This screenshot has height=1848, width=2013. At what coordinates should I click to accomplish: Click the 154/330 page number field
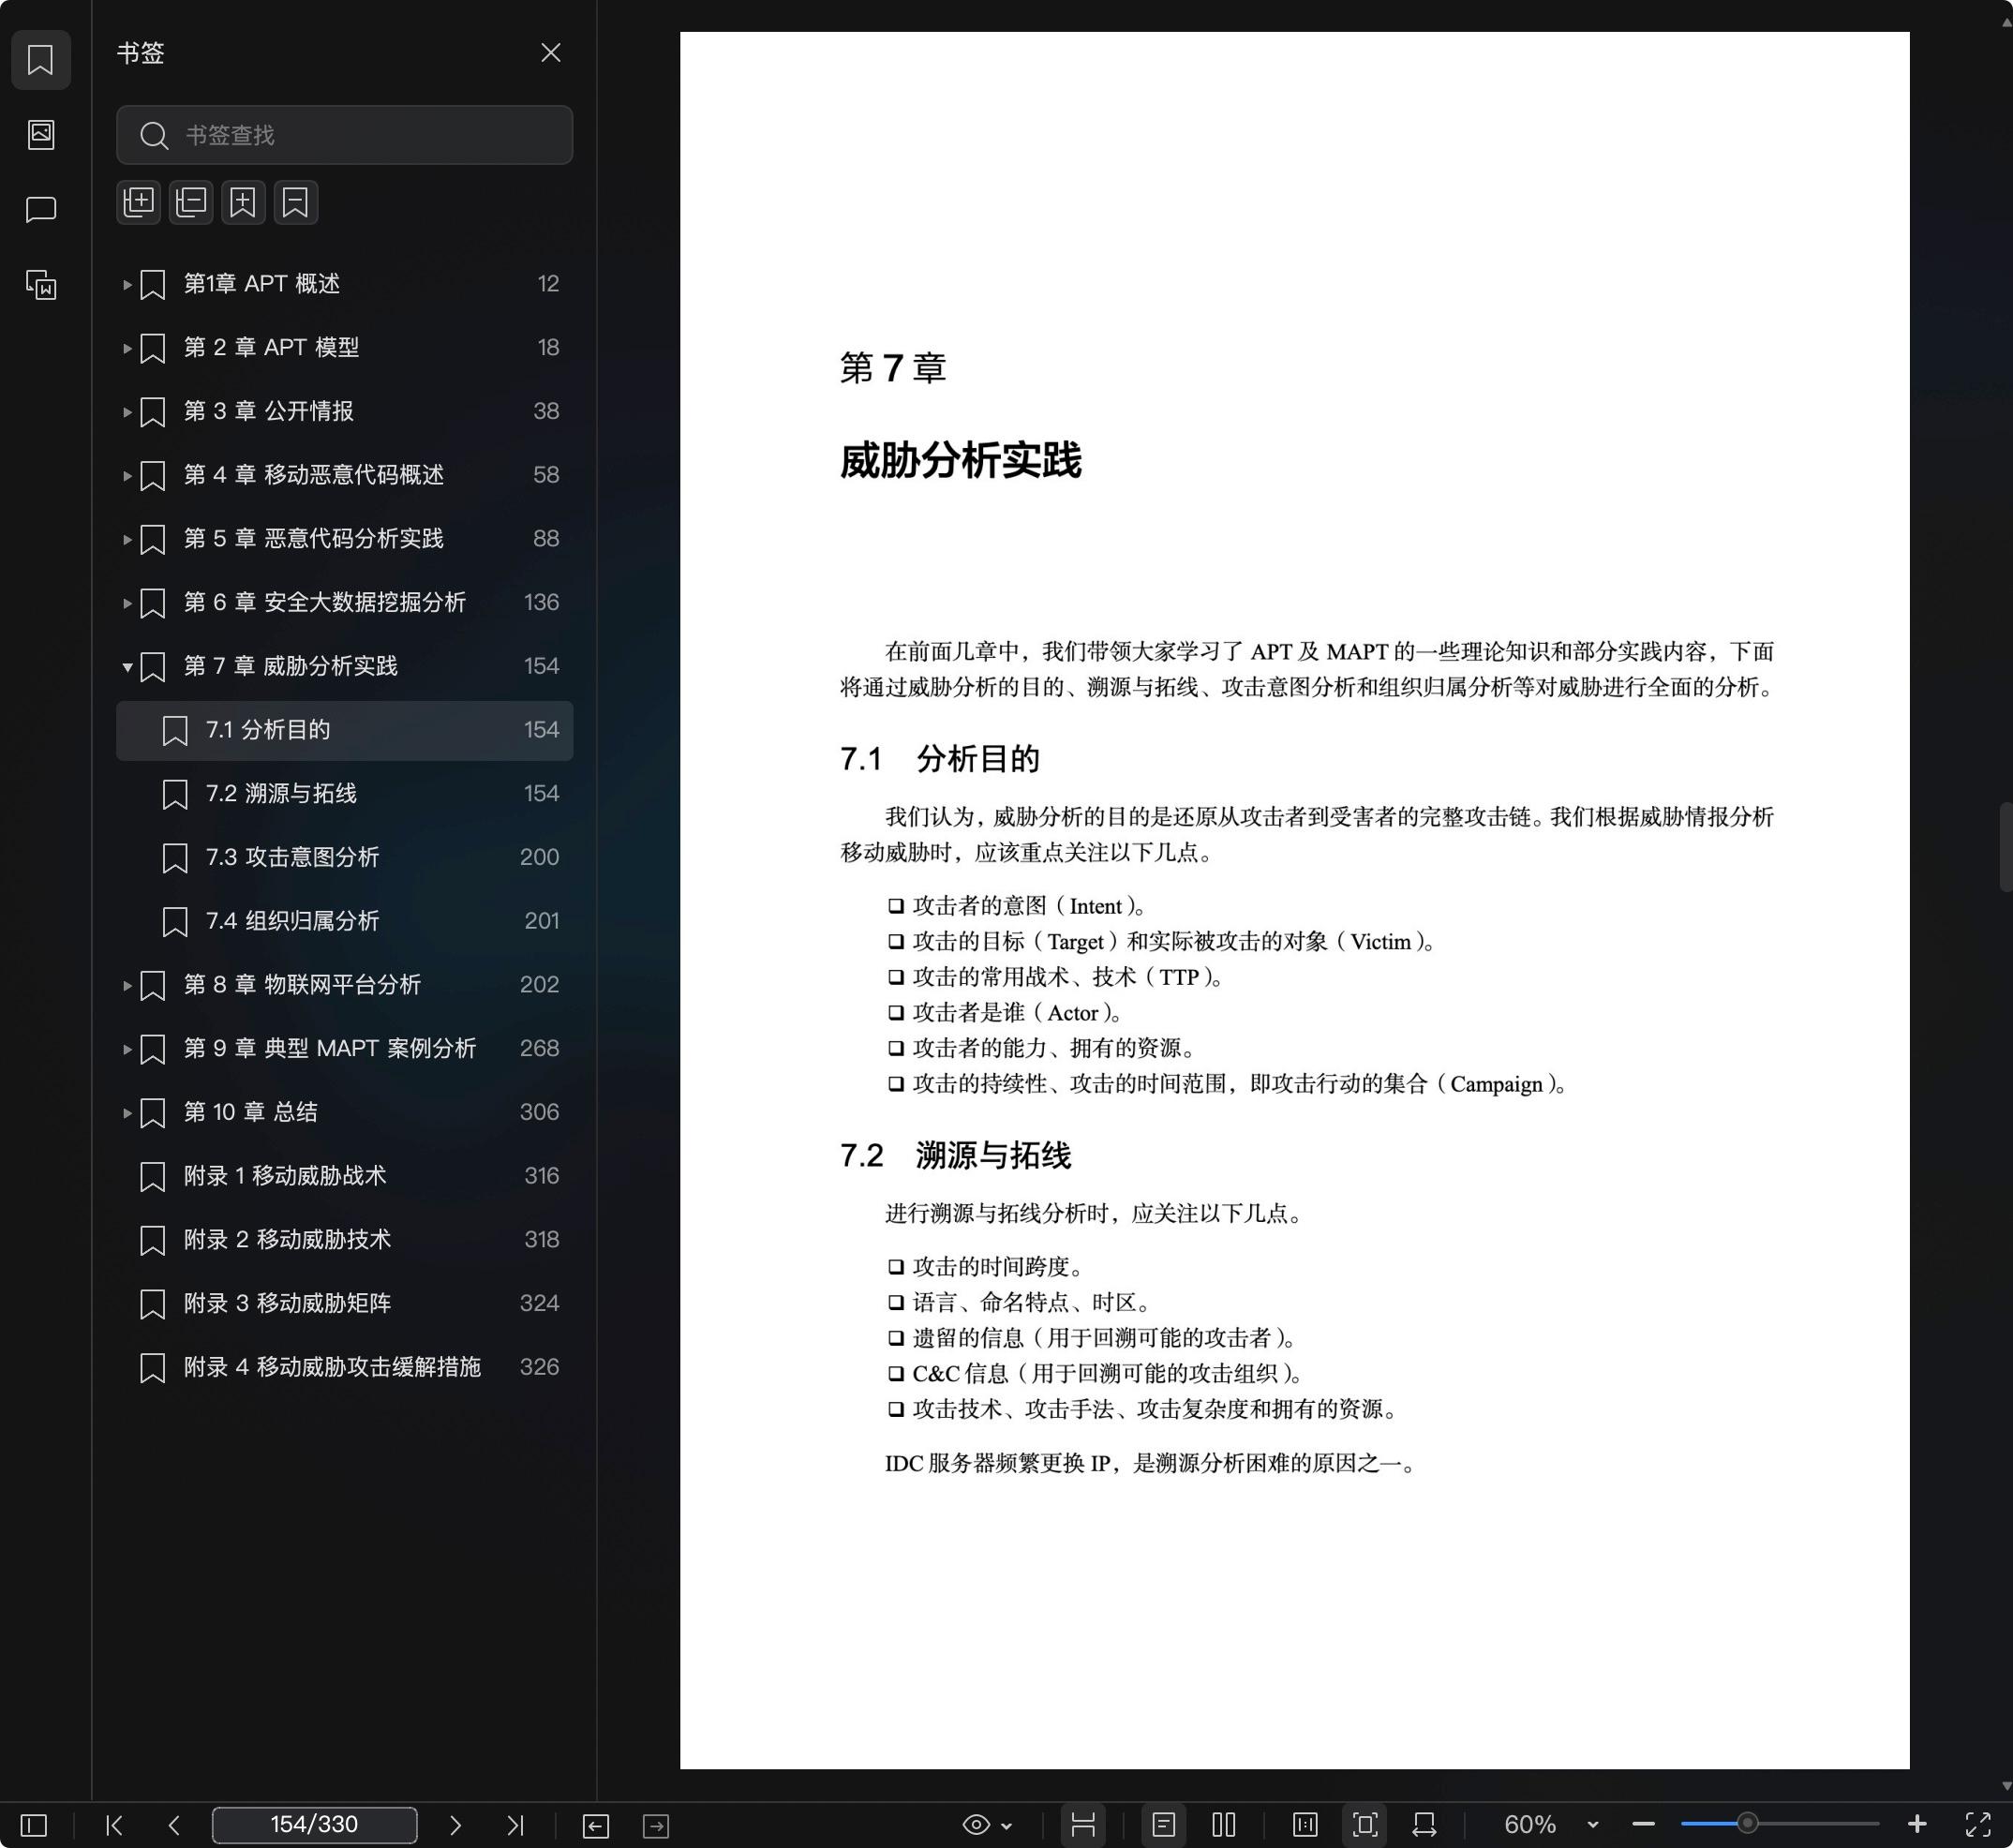coord(314,1825)
